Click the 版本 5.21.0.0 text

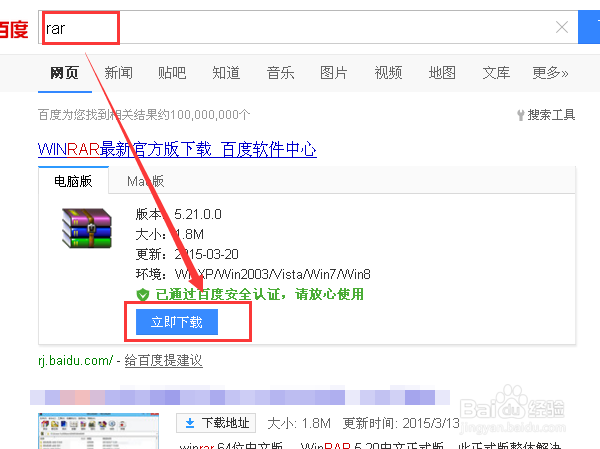(x=178, y=214)
